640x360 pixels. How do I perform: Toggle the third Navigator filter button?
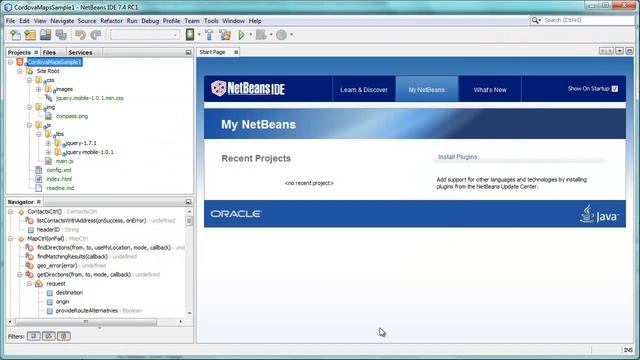[64, 336]
